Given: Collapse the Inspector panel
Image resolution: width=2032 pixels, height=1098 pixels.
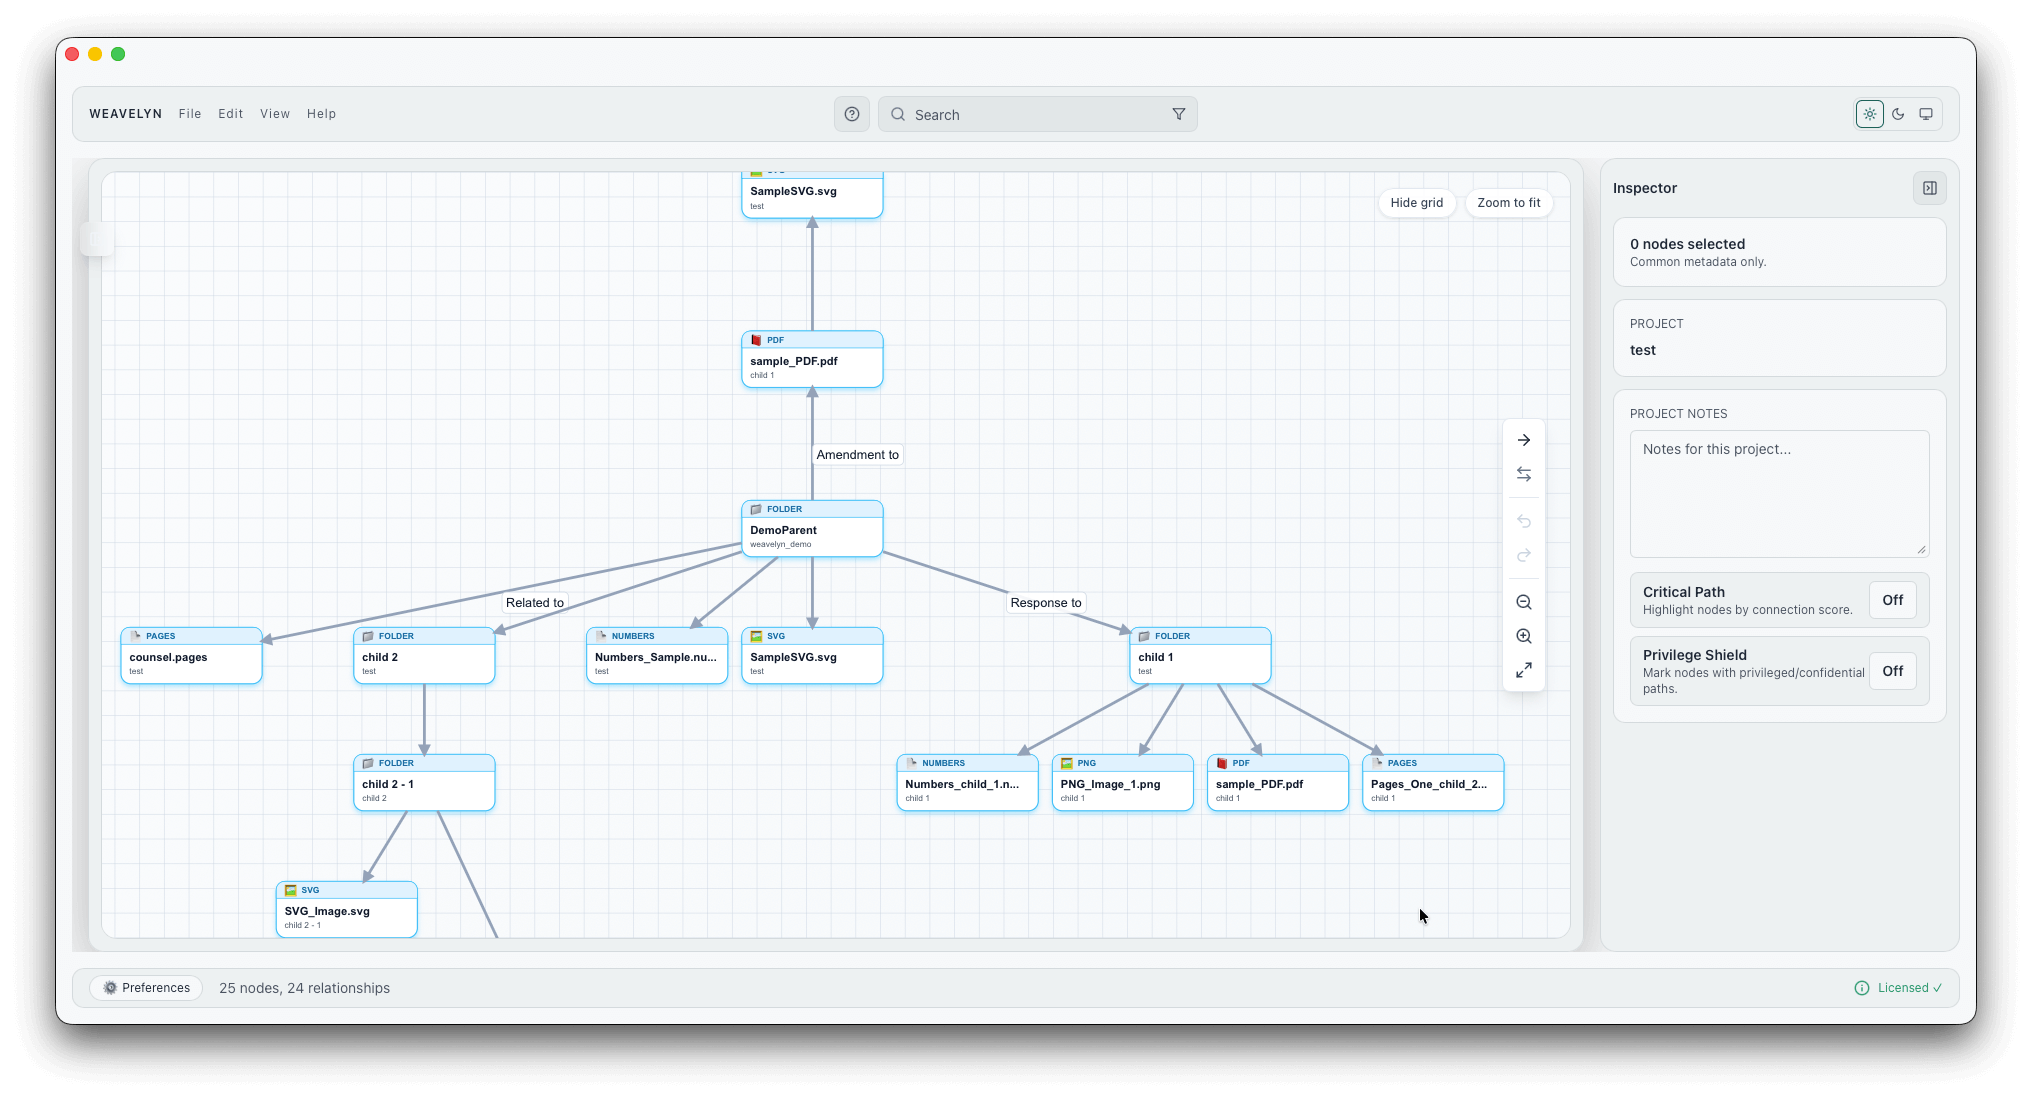Looking at the screenshot, I should click(x=1930, y=187).
